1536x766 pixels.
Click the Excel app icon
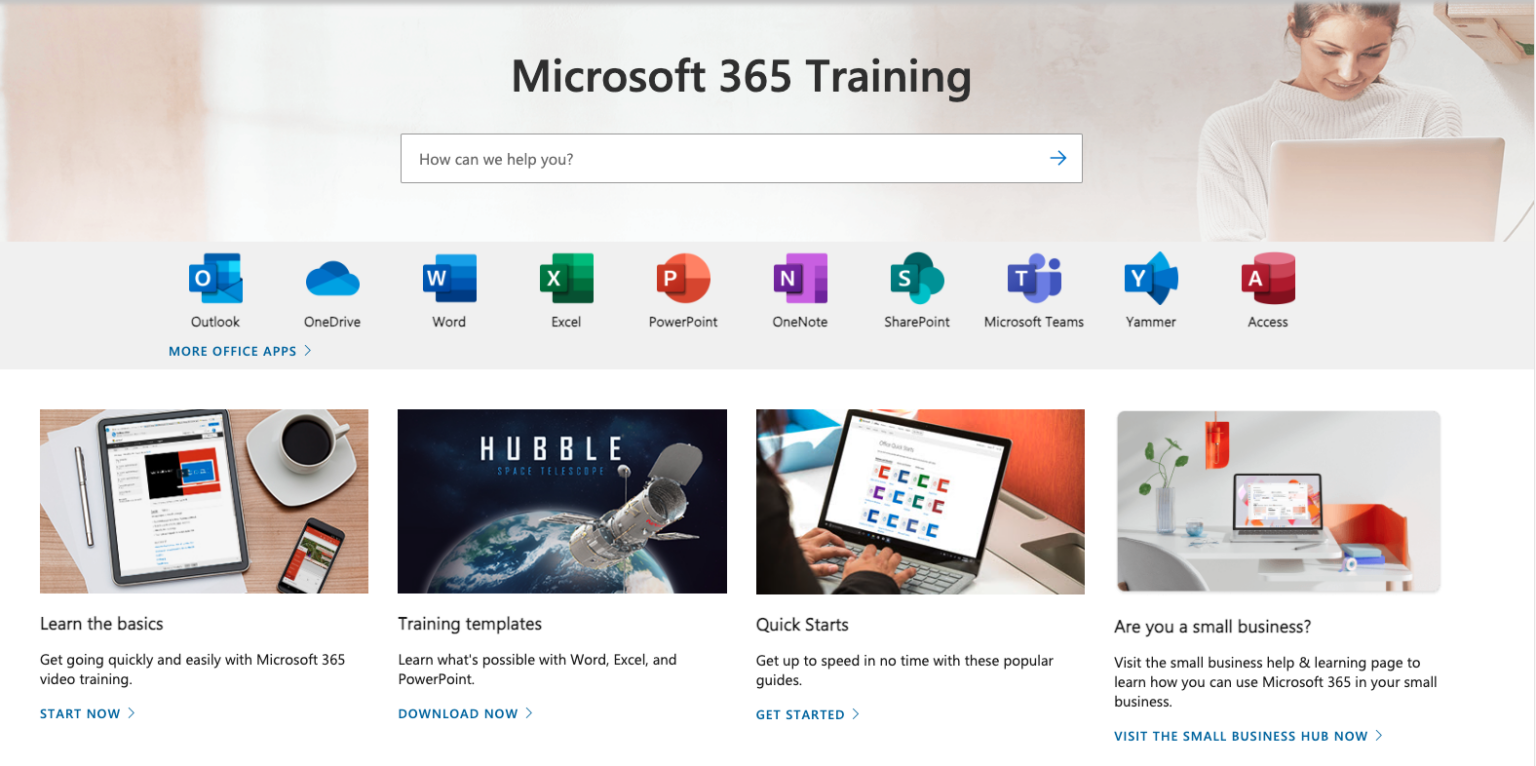(565, 277)
